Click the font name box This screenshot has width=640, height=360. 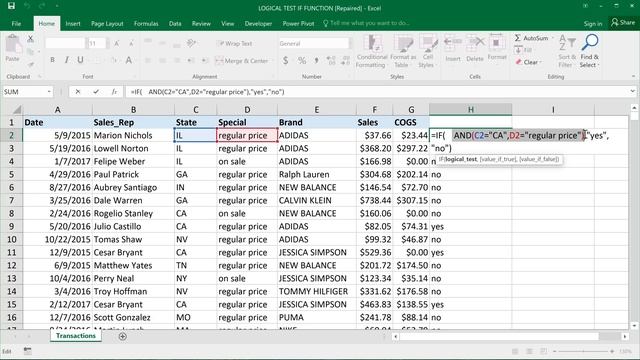(65, 43)
